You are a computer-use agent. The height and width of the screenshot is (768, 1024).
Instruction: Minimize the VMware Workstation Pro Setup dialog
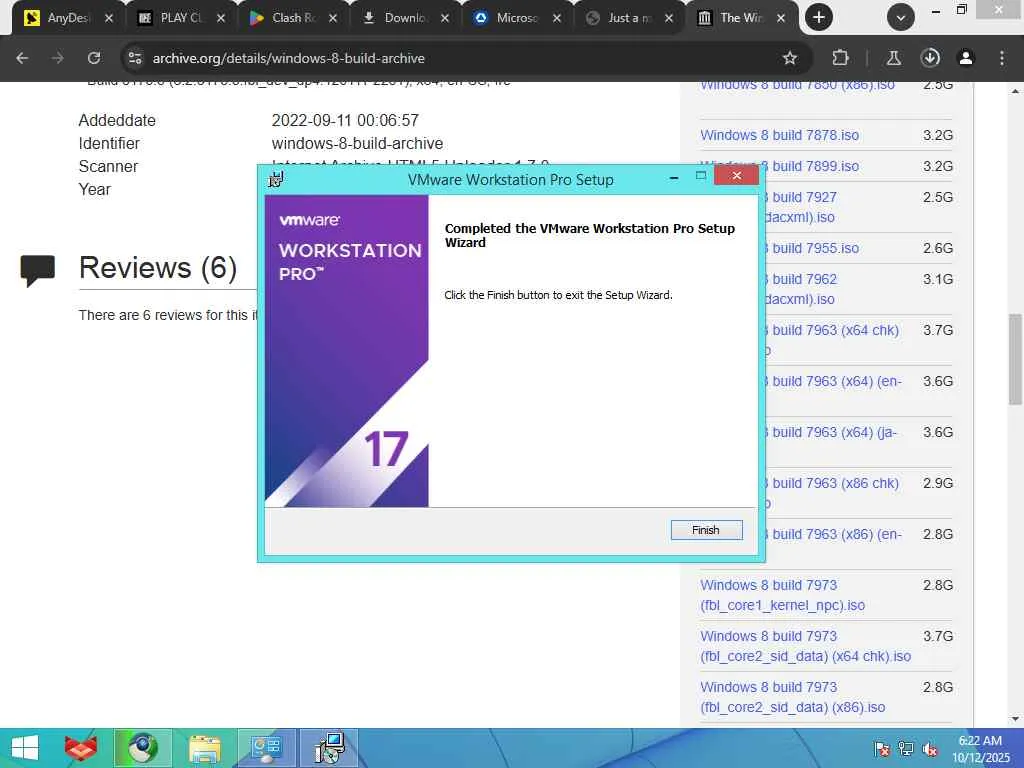tap(674, 176)
